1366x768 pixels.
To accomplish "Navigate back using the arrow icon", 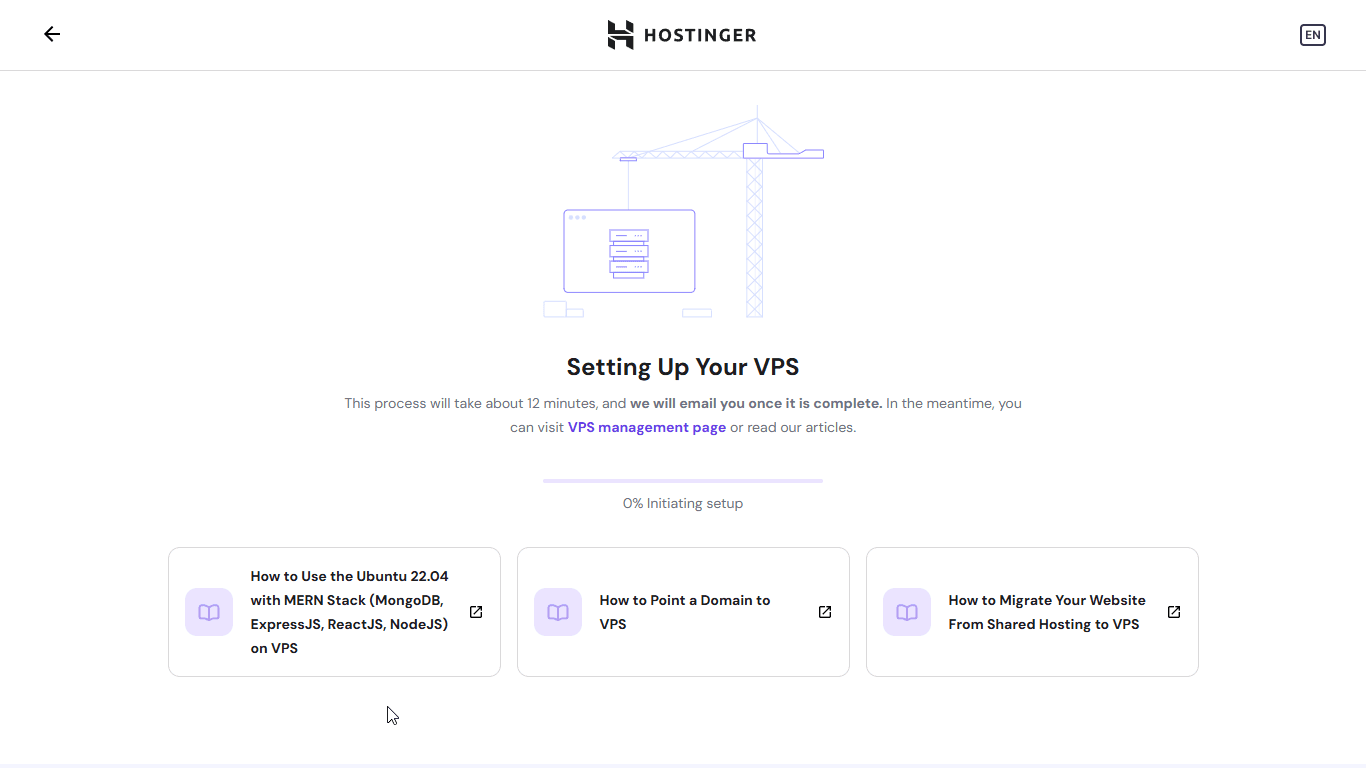I will (x=52, y=34).
